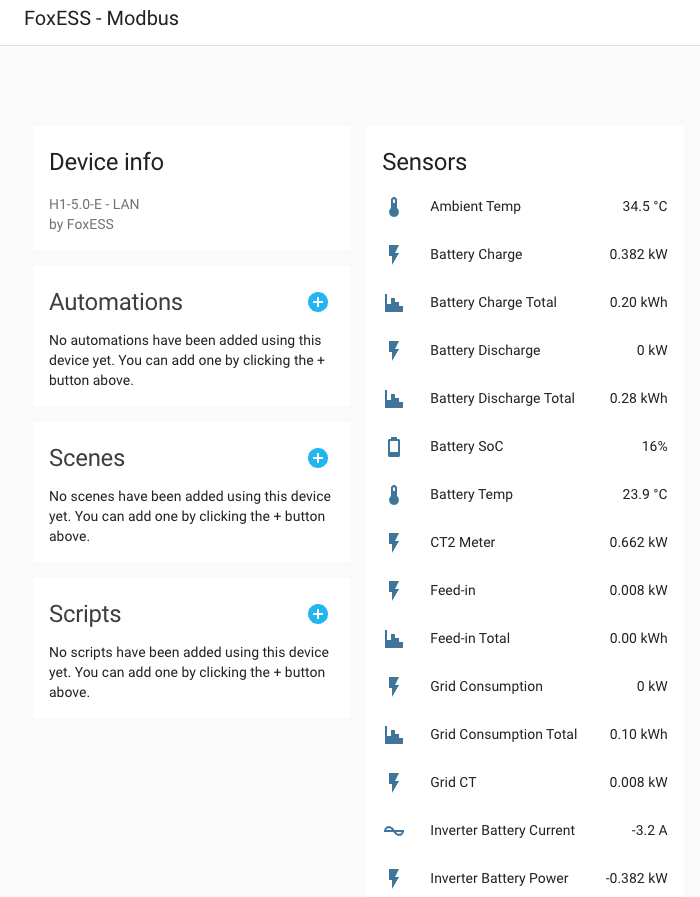Click the Battery Discharge flash icon
The height and width of the screenshot is (897, 700).
394,350
